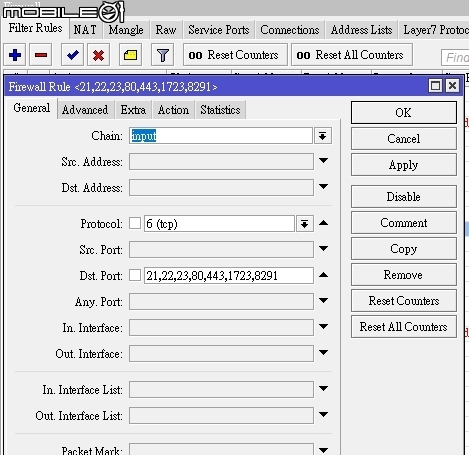Expand the Any. Port field

pyautogui.click(x=323, y=300)
